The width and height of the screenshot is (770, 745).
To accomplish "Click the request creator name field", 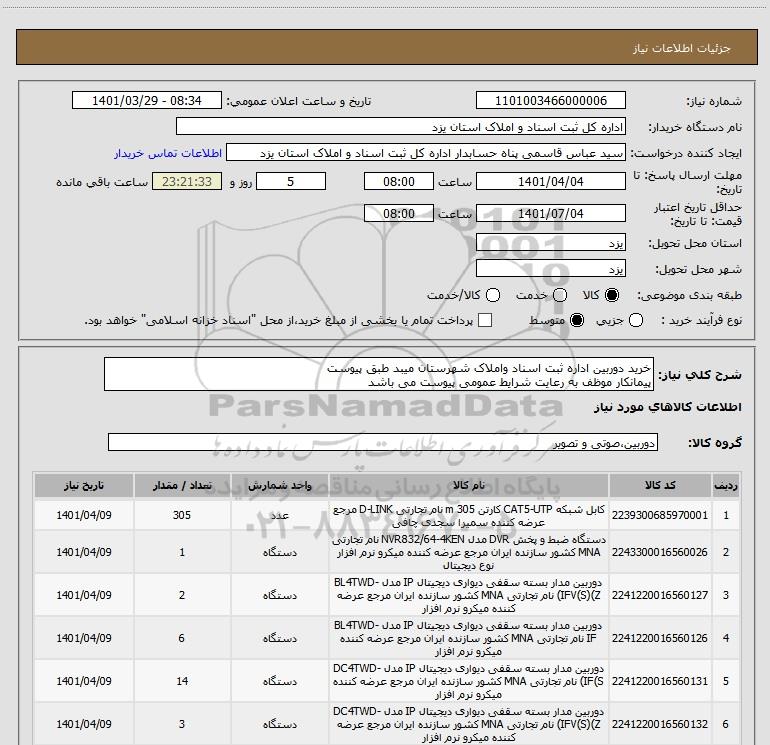I will [426, 153].
